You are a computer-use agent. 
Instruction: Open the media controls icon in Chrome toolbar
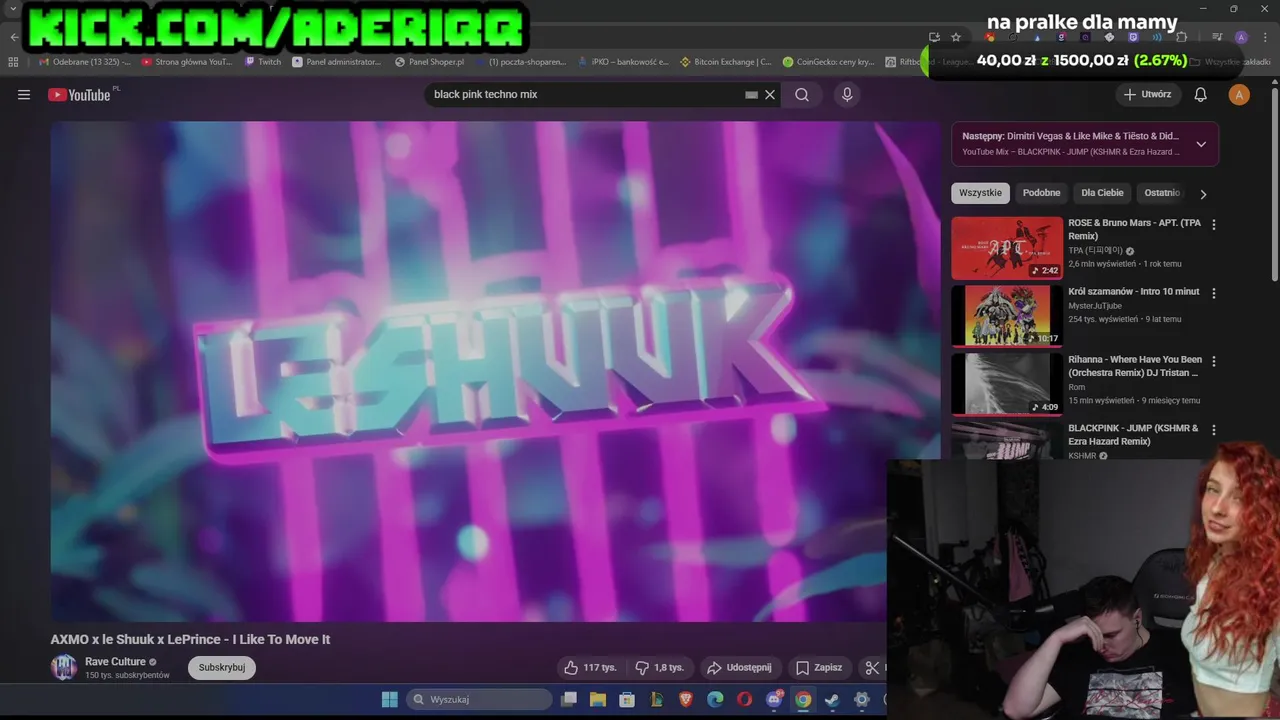tap(1217, 37)
